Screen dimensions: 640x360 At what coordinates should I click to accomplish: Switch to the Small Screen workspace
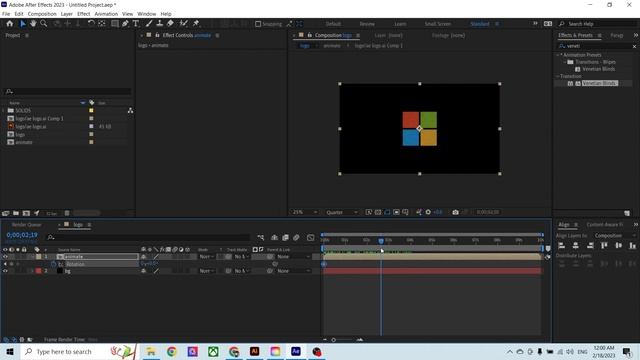(x=438, y=24)
